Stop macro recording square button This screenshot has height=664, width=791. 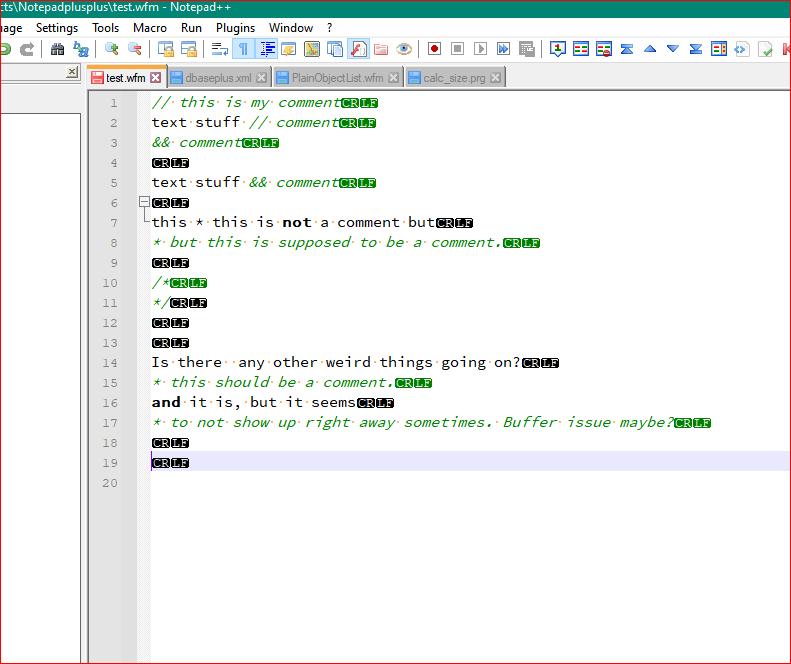click(x=458, y=49)
